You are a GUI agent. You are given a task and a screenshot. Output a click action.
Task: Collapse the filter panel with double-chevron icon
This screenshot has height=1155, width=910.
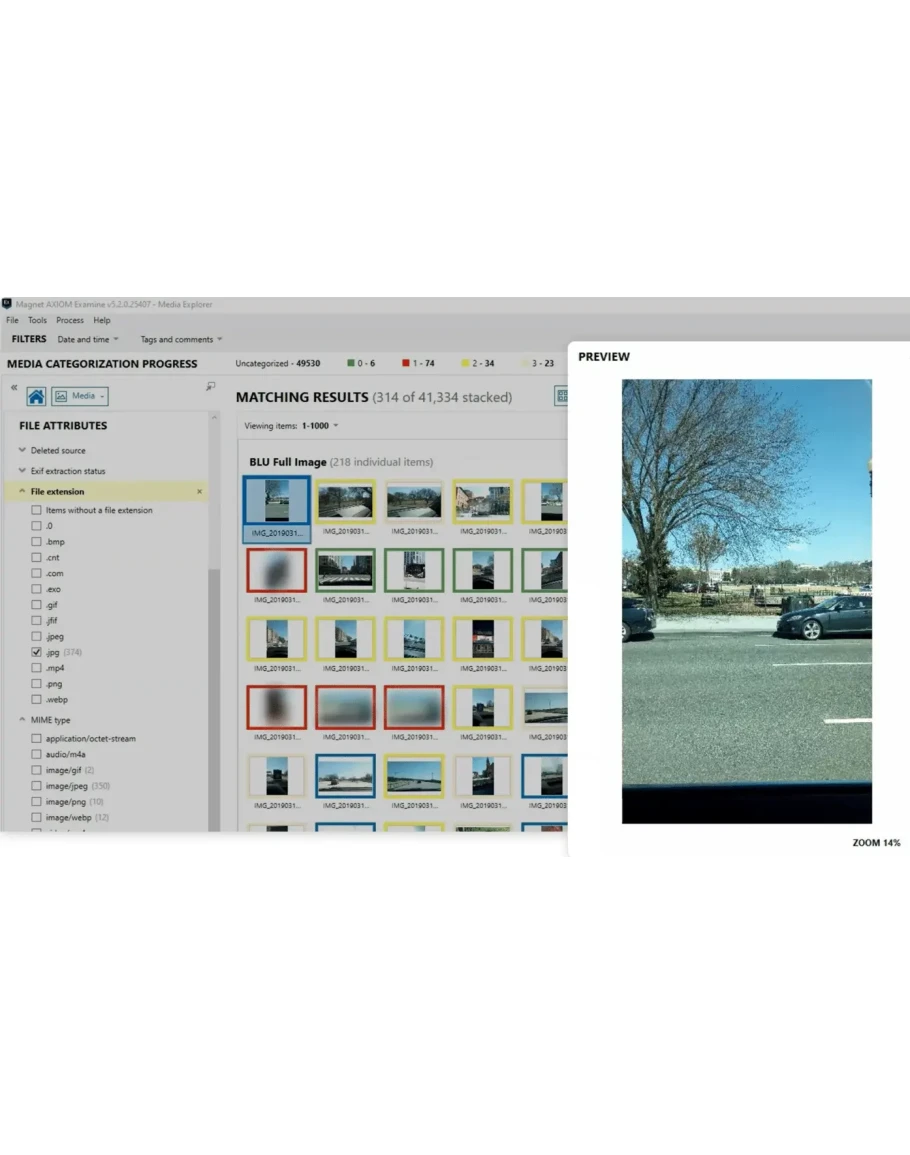(14, 387)
